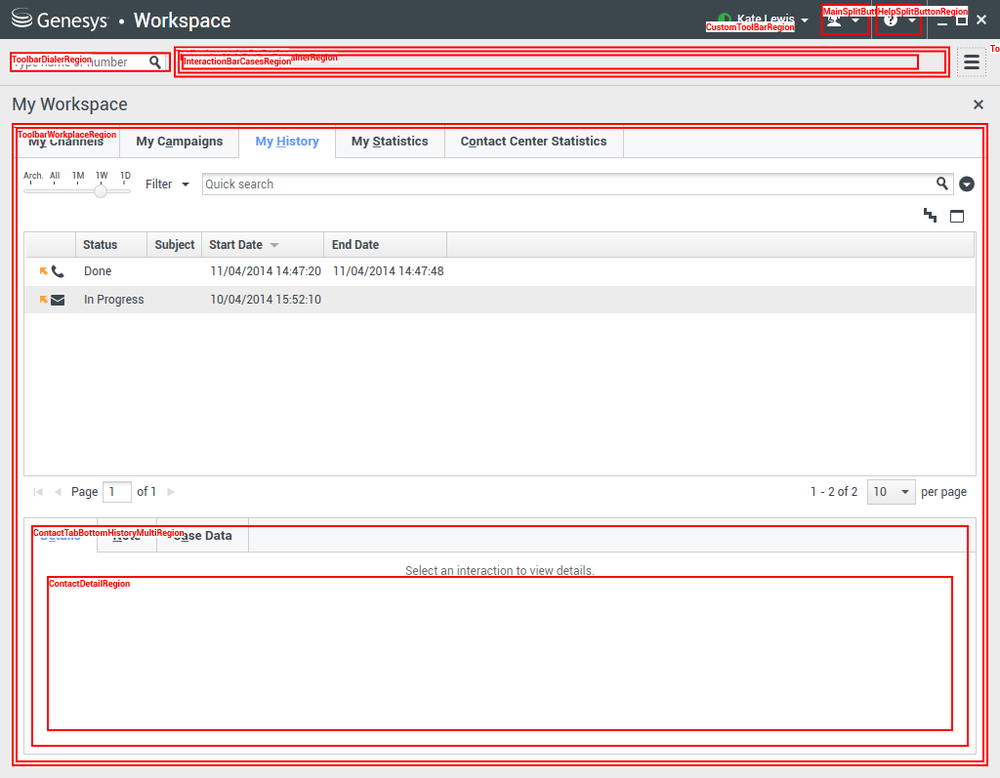1000x778 pixels.
Task: Set history slider to 1M
Action: (78, 175)
